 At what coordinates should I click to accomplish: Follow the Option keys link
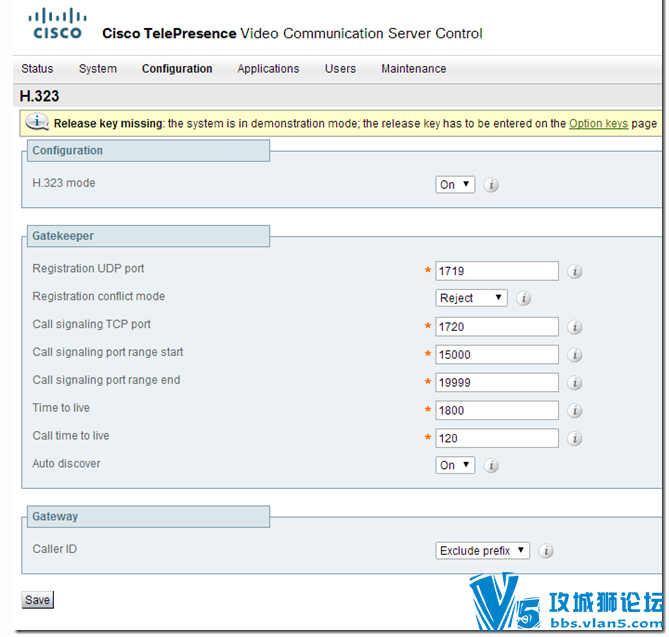tap(598, 123)
